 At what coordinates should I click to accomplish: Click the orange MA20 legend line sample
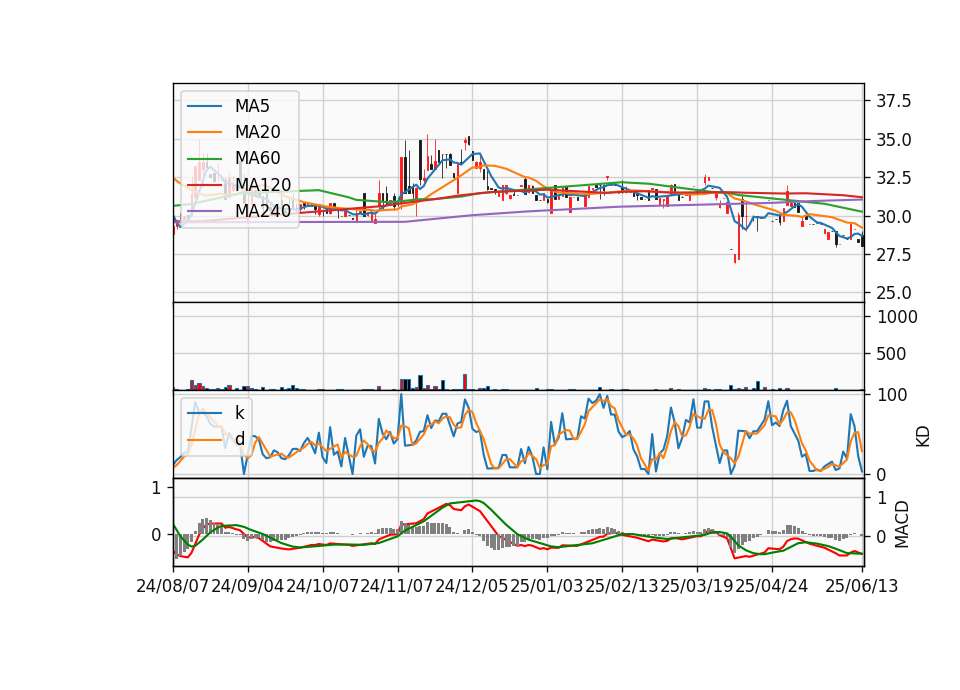[x=204, y=132]
